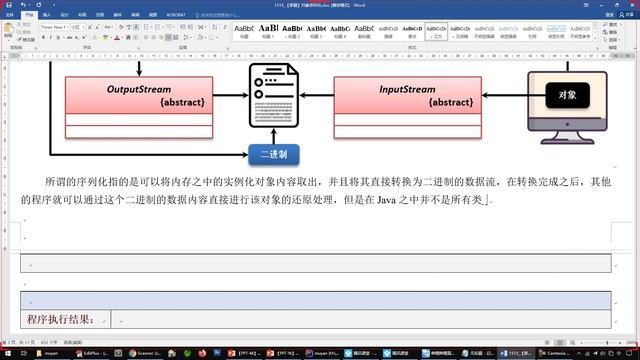This screenshot has width=640, height=360.
Task: Click the Increase Indent icon
Action: (190, 27)
